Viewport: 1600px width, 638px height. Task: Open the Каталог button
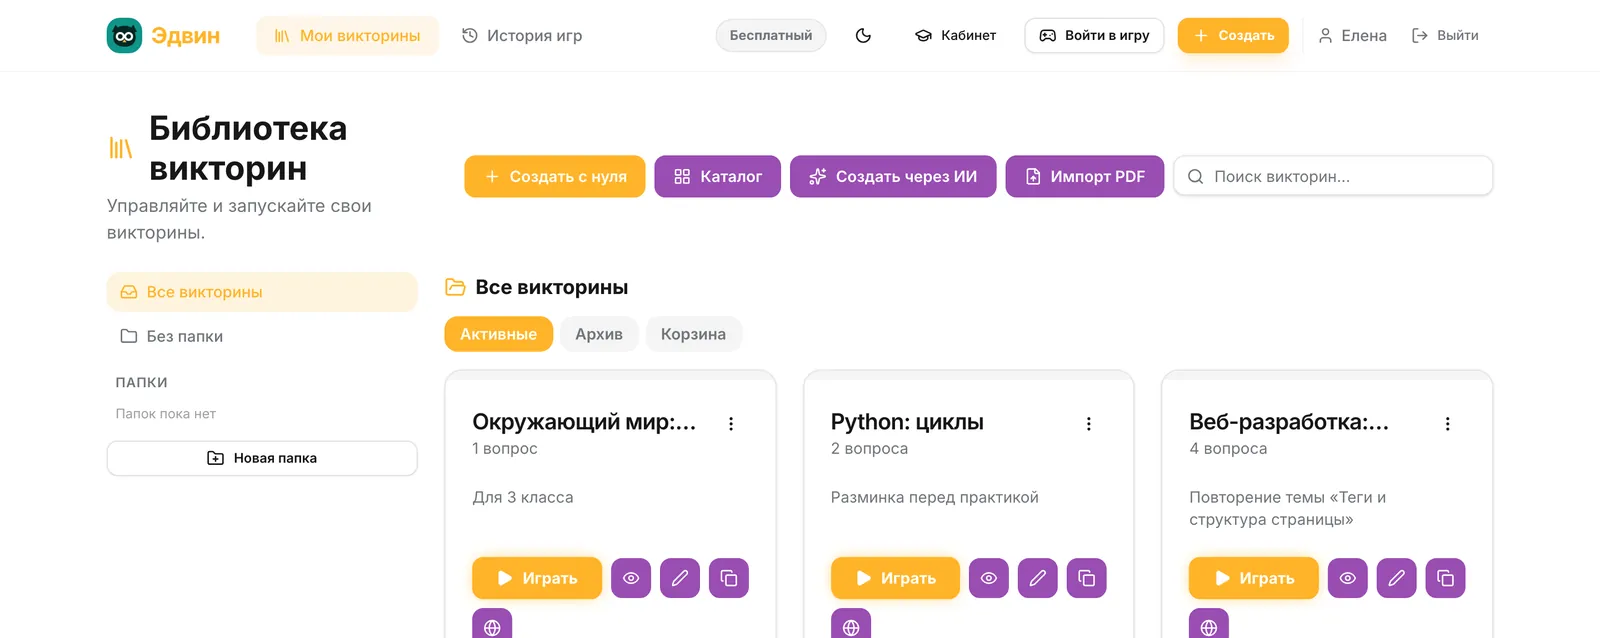click(718, 176)
